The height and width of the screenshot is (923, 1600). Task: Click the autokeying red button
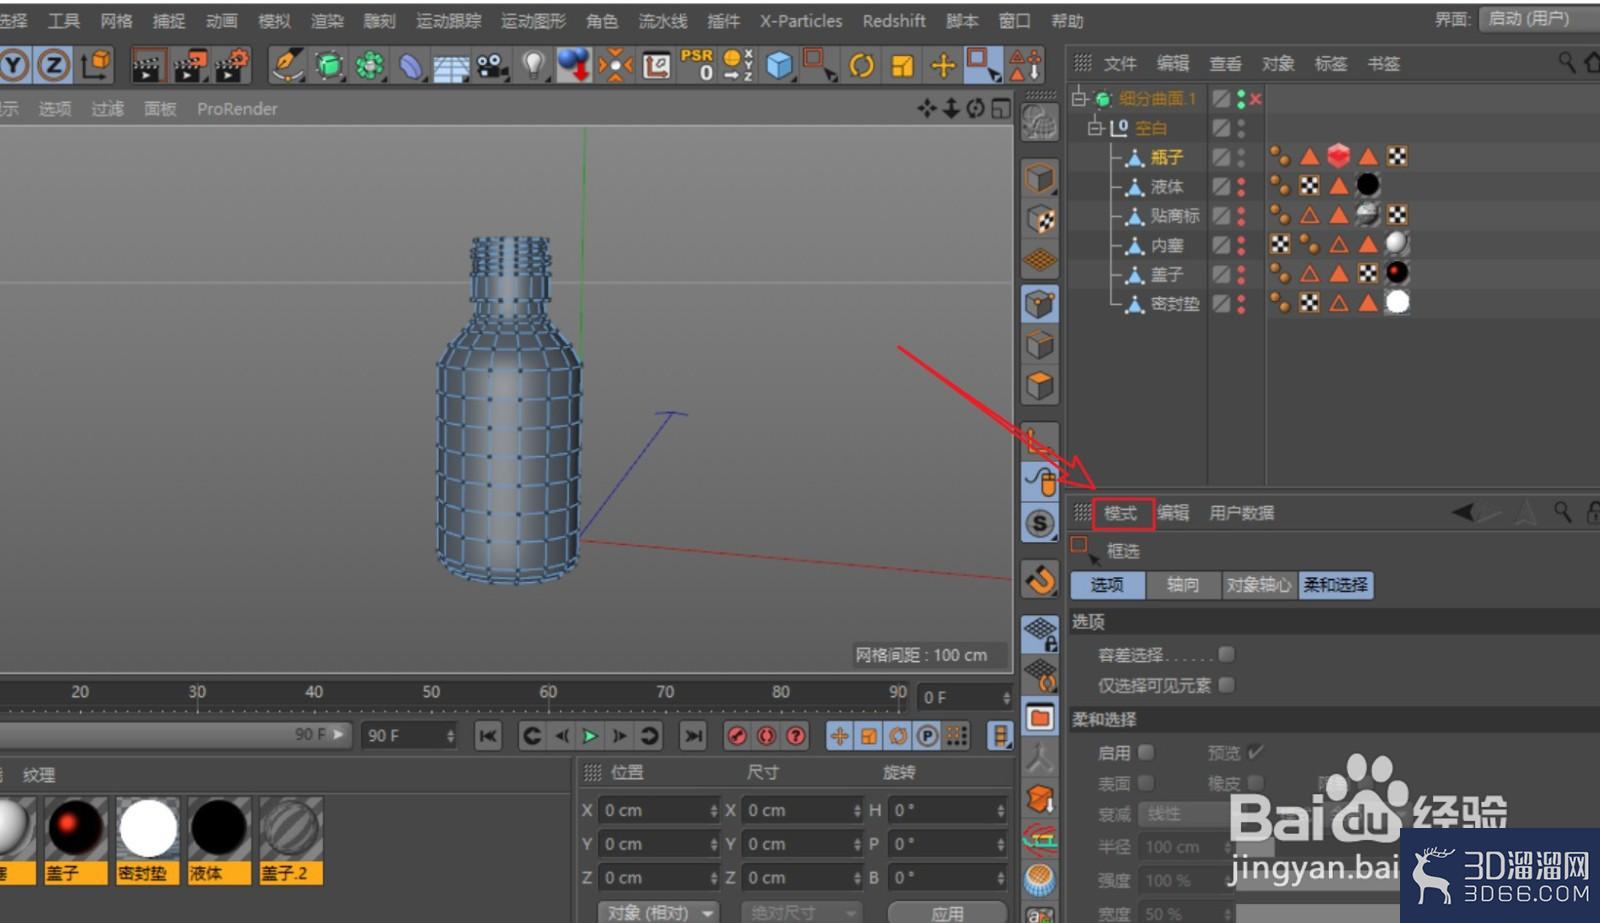tap(766, 736)
